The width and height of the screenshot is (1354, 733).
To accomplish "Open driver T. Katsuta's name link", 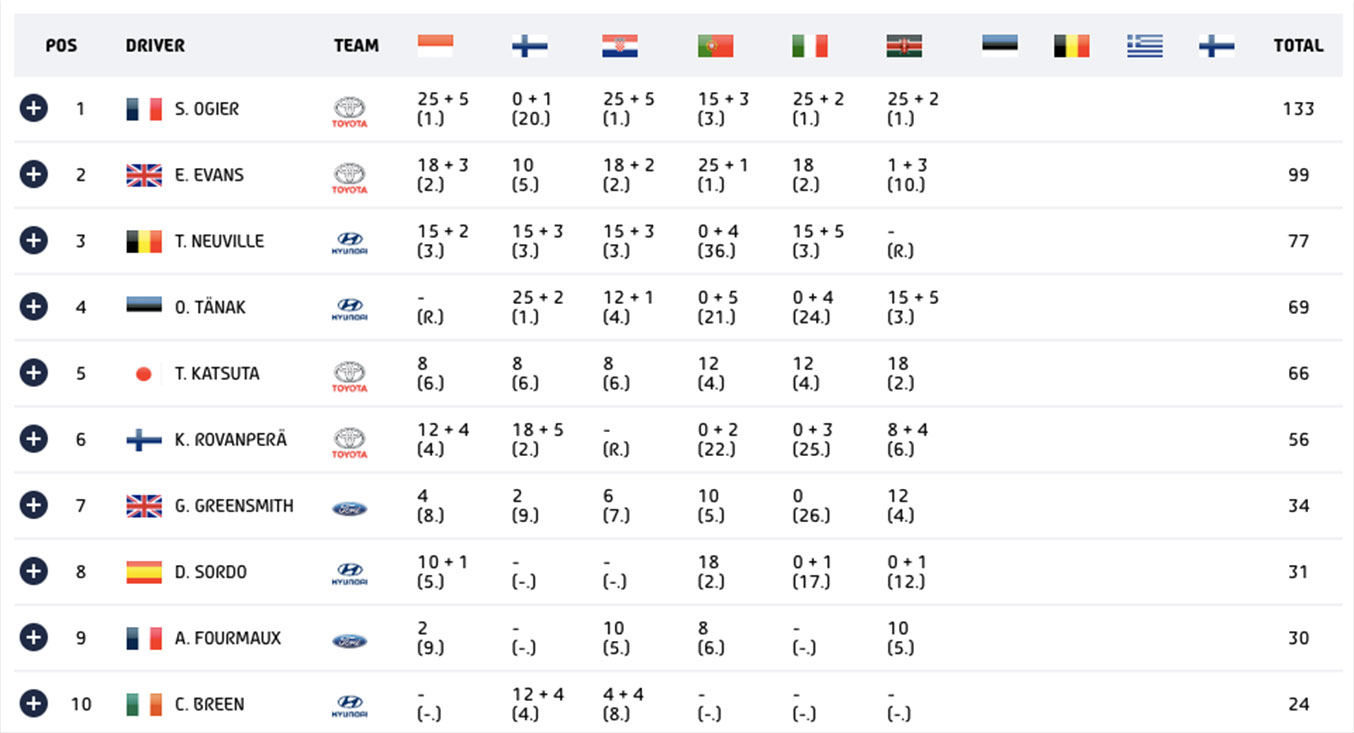I will coord(217,373).
